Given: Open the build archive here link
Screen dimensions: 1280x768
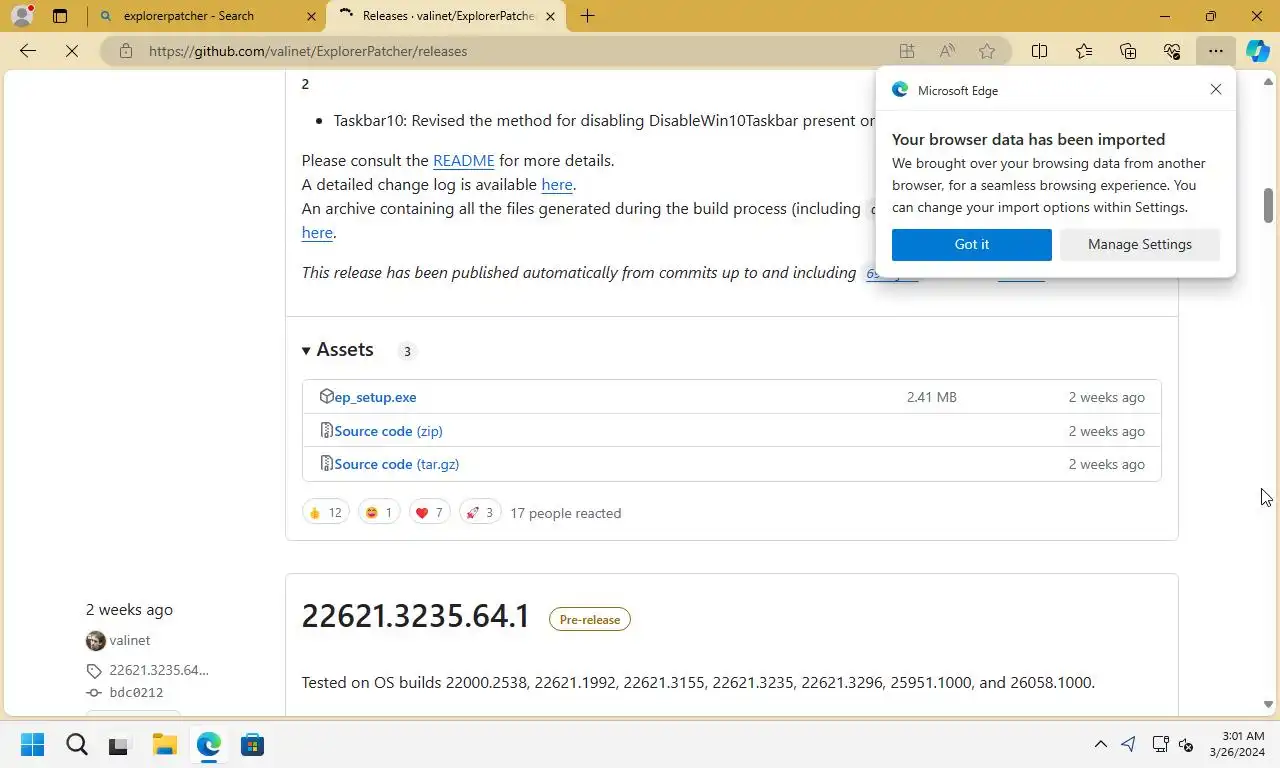Looking at the screenshot, I should tap(317, 232).
